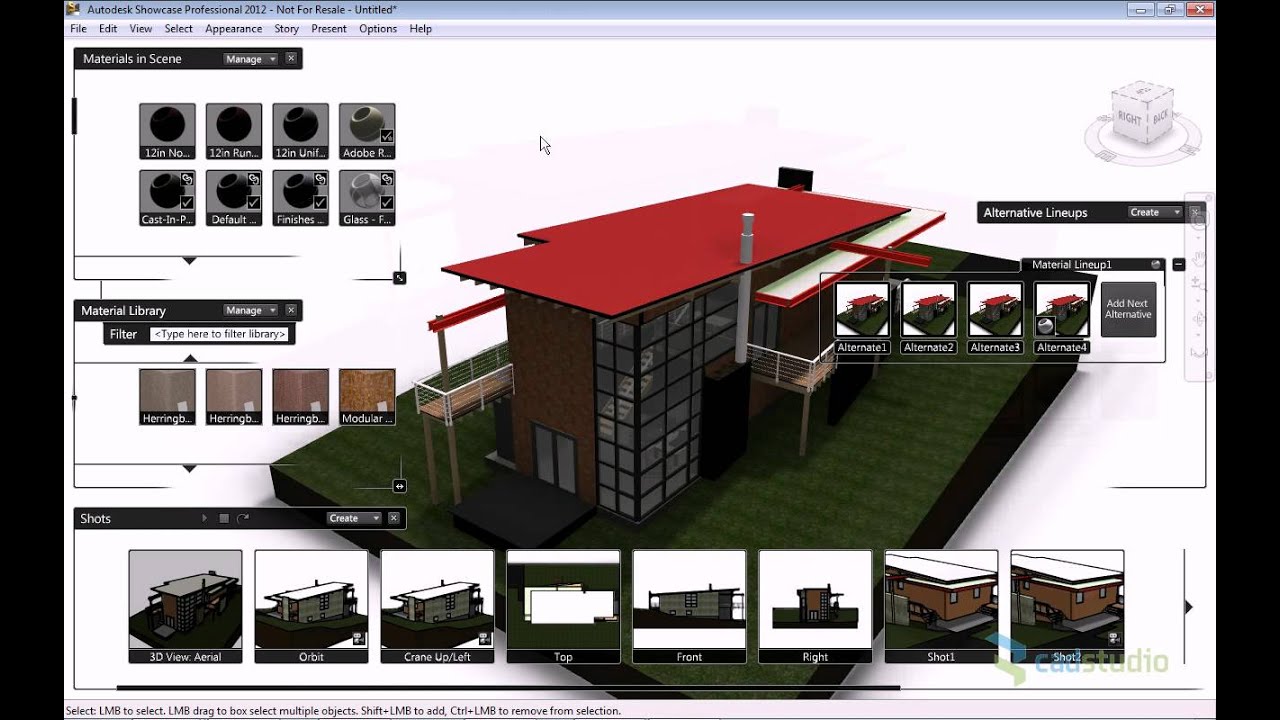The width and height of the screenshot is (1280, 720).
Task: Toggle the checkbox on Finishes material
Action: pos(320,202)
